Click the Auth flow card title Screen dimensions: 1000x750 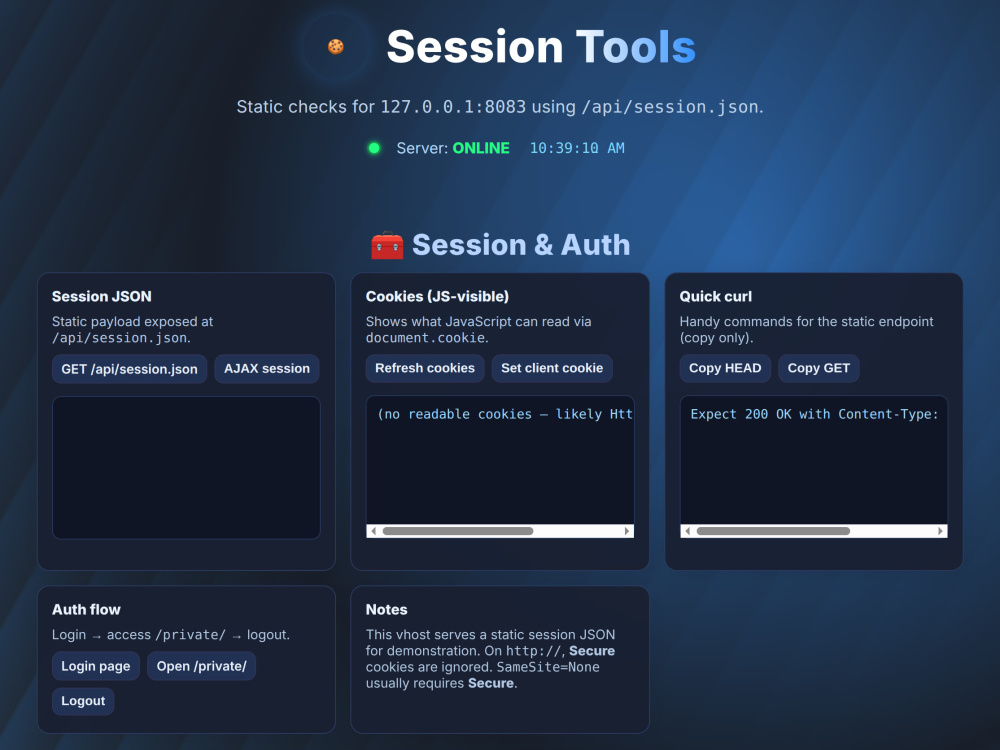pyautogui.click(x=86, y=610)
